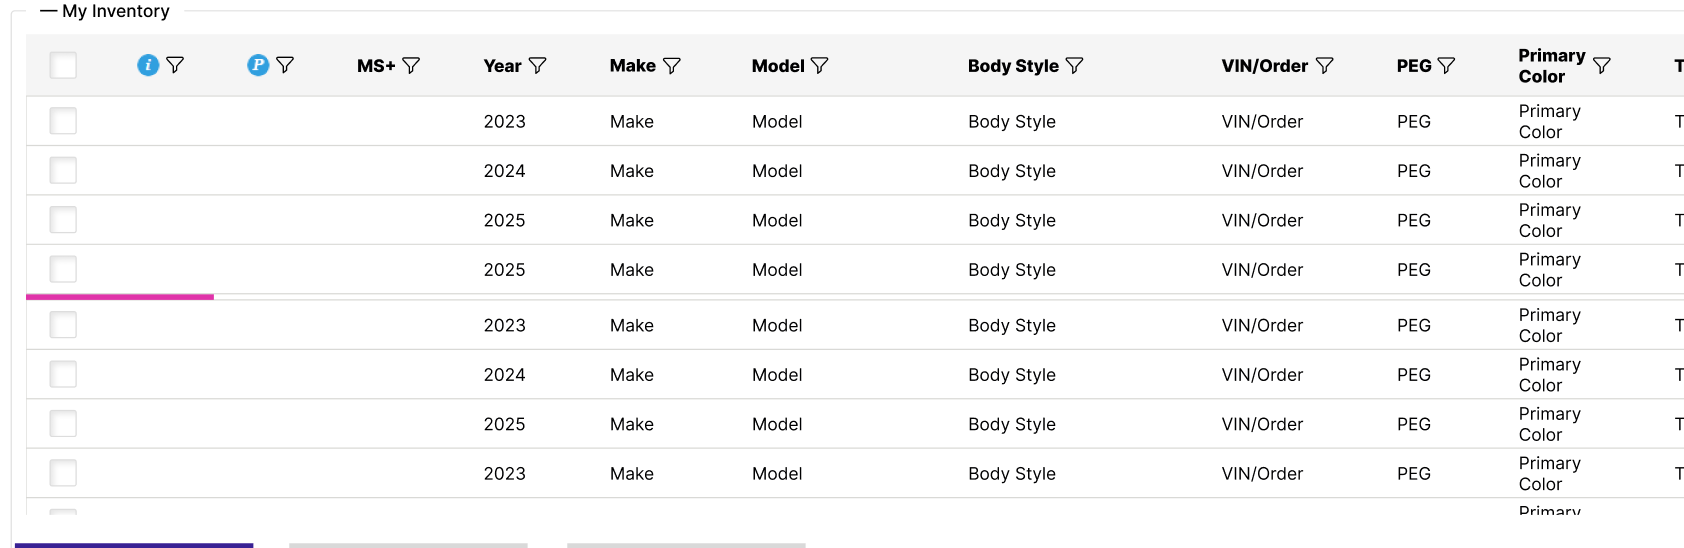Open filter next to info icon

pyautogui.click(x=175, y=65)
